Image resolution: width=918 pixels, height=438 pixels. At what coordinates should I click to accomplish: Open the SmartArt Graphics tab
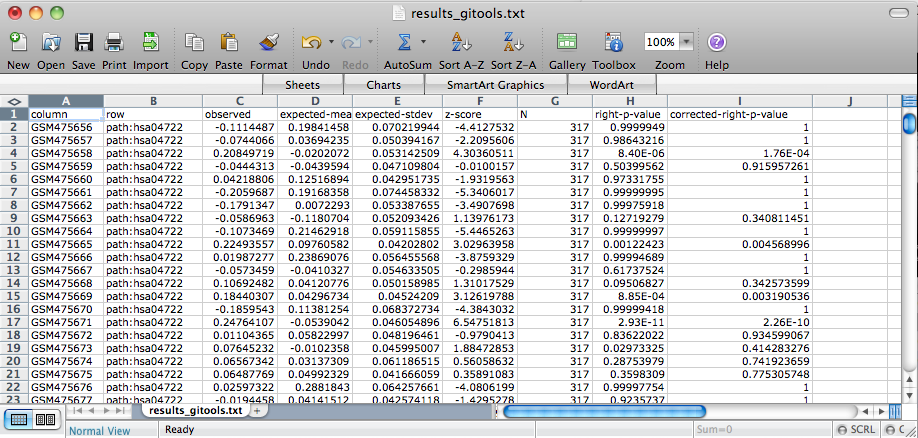pyautogui.click(x=495, y=85)
